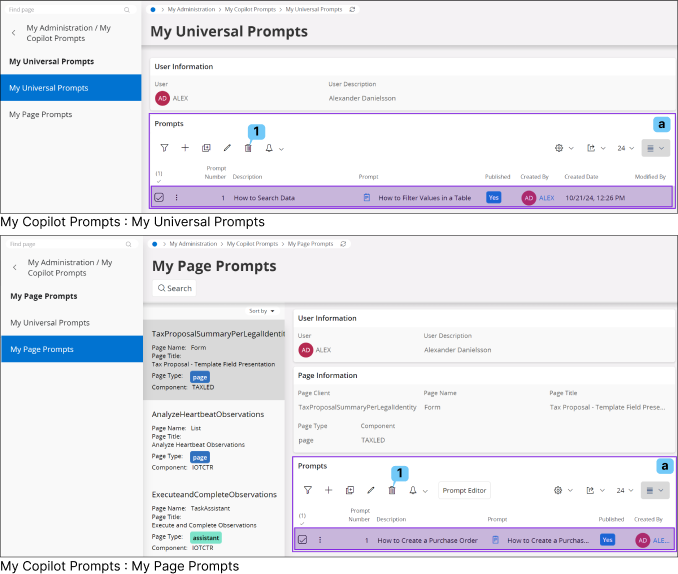The height and width of the screenshot is (574, 678).
Task: Open the Sort by dropdown in page list
Action: (x=261, y=311)
